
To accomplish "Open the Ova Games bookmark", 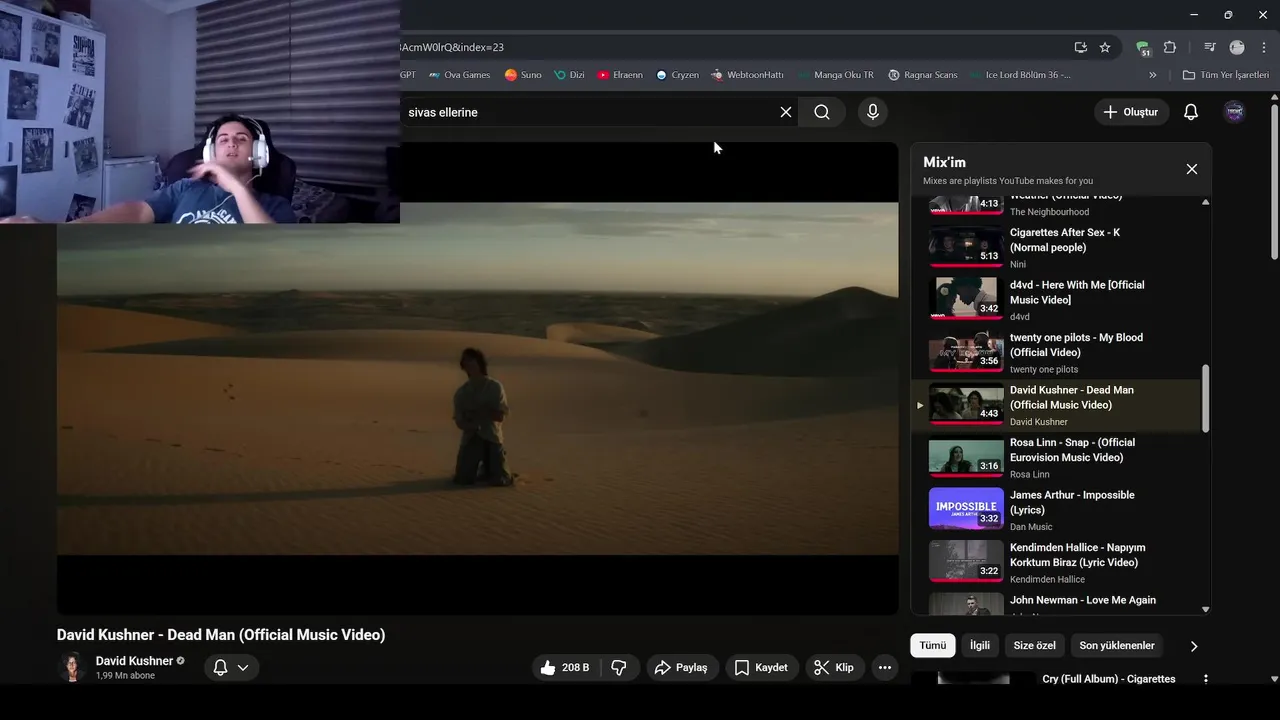I will (459, 75).
